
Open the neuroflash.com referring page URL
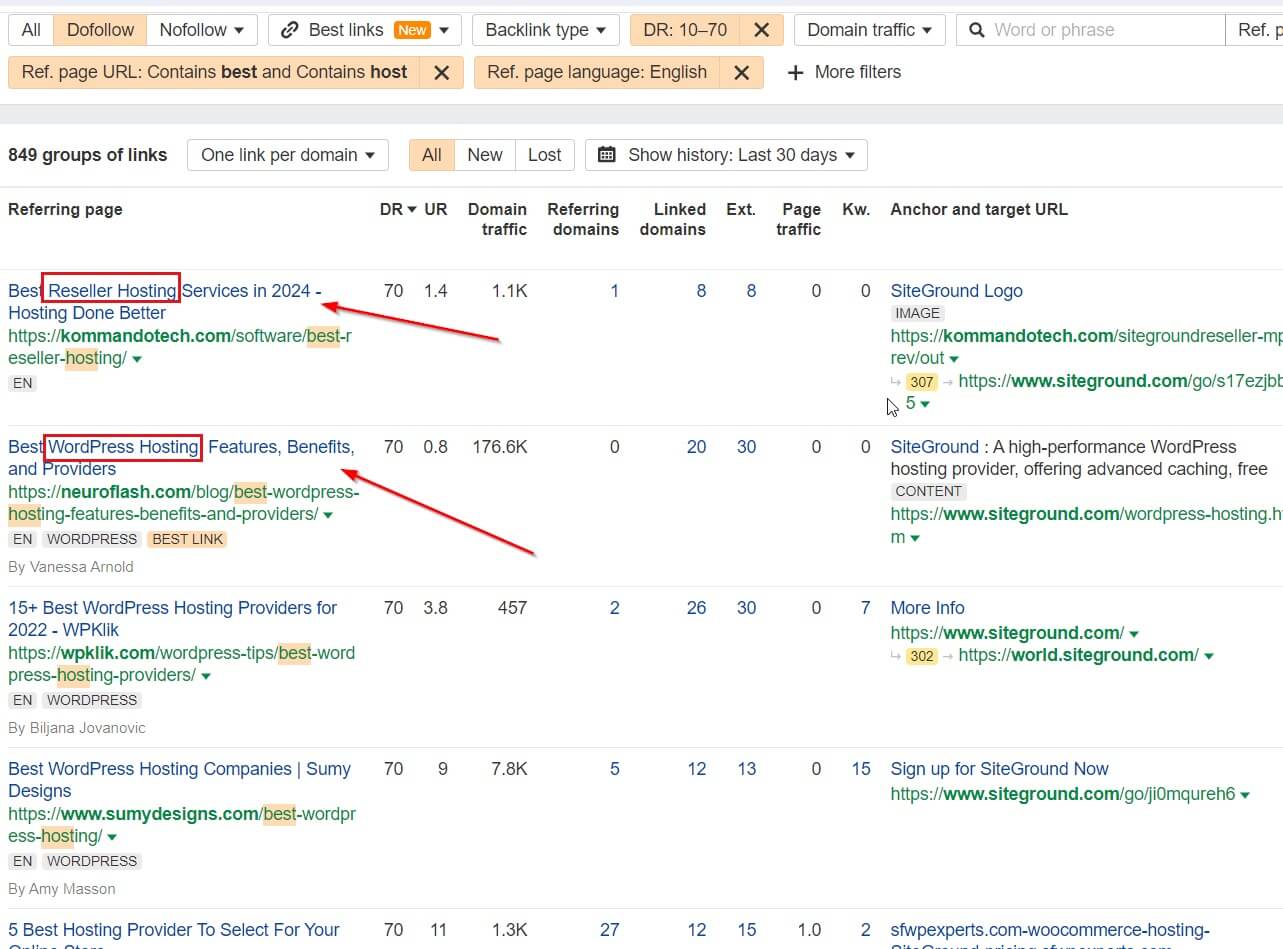tap(183, 503)
